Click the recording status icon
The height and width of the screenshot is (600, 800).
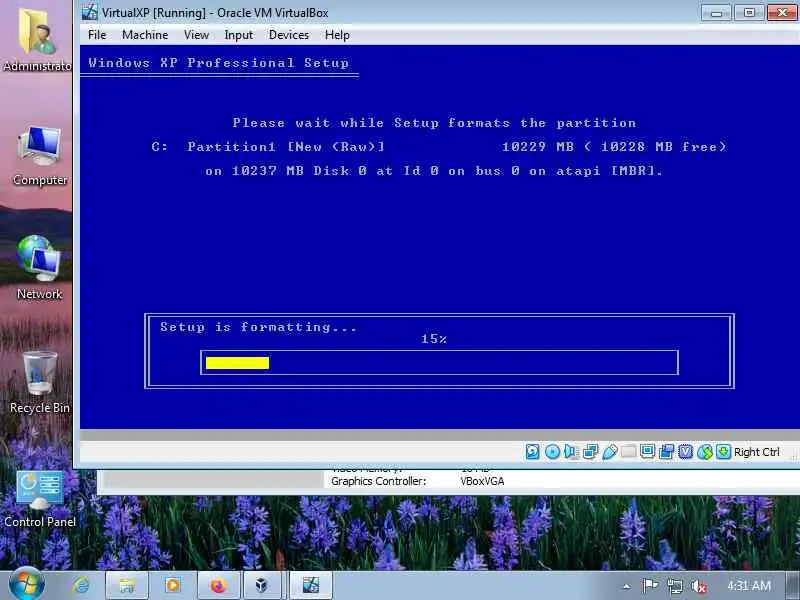point(666,452)
